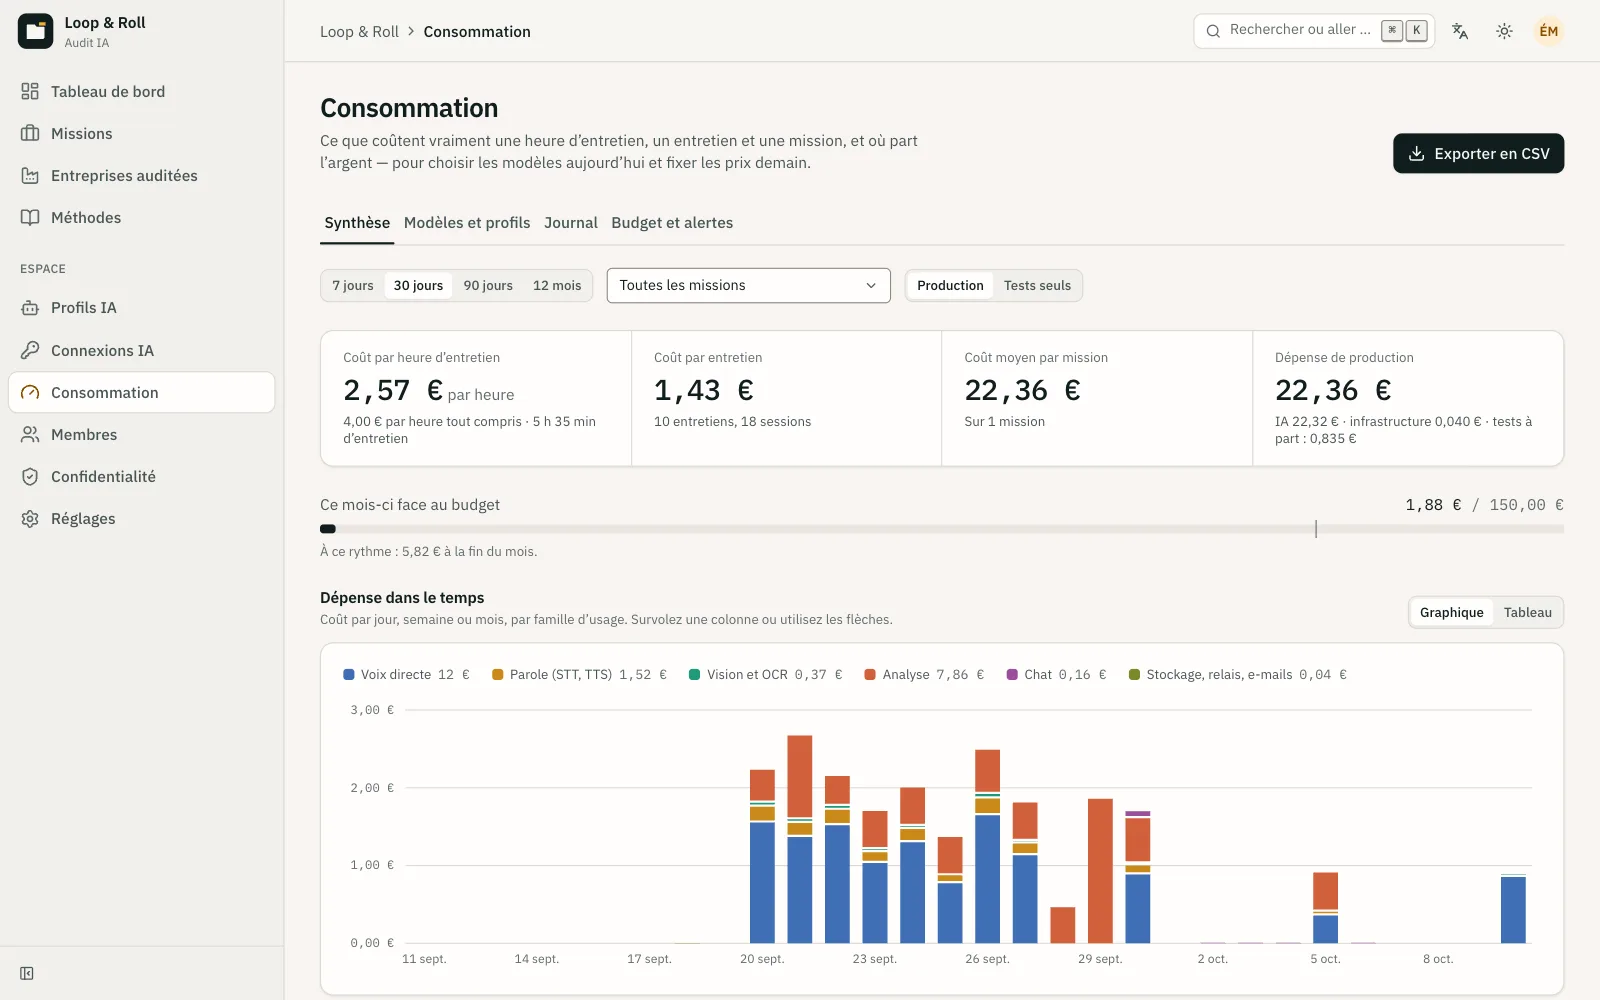This screenshot has width=1600, height=1000.
Task: Click the Confidentialité shield icon
Action: pyautogui.click(x=30, y=477)
